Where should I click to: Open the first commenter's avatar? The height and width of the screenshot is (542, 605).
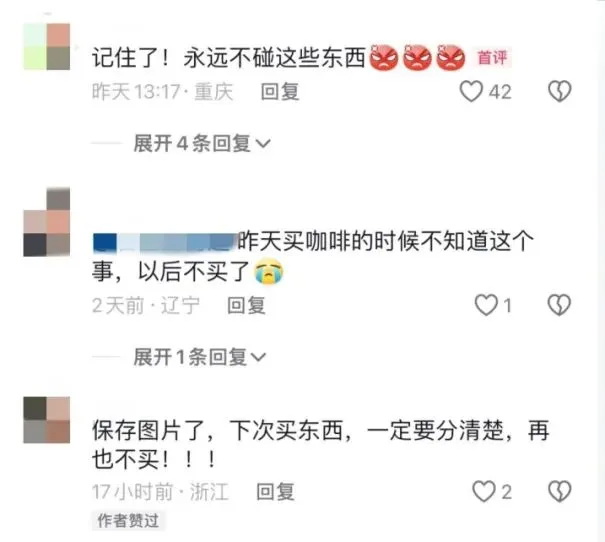(47, 47)
